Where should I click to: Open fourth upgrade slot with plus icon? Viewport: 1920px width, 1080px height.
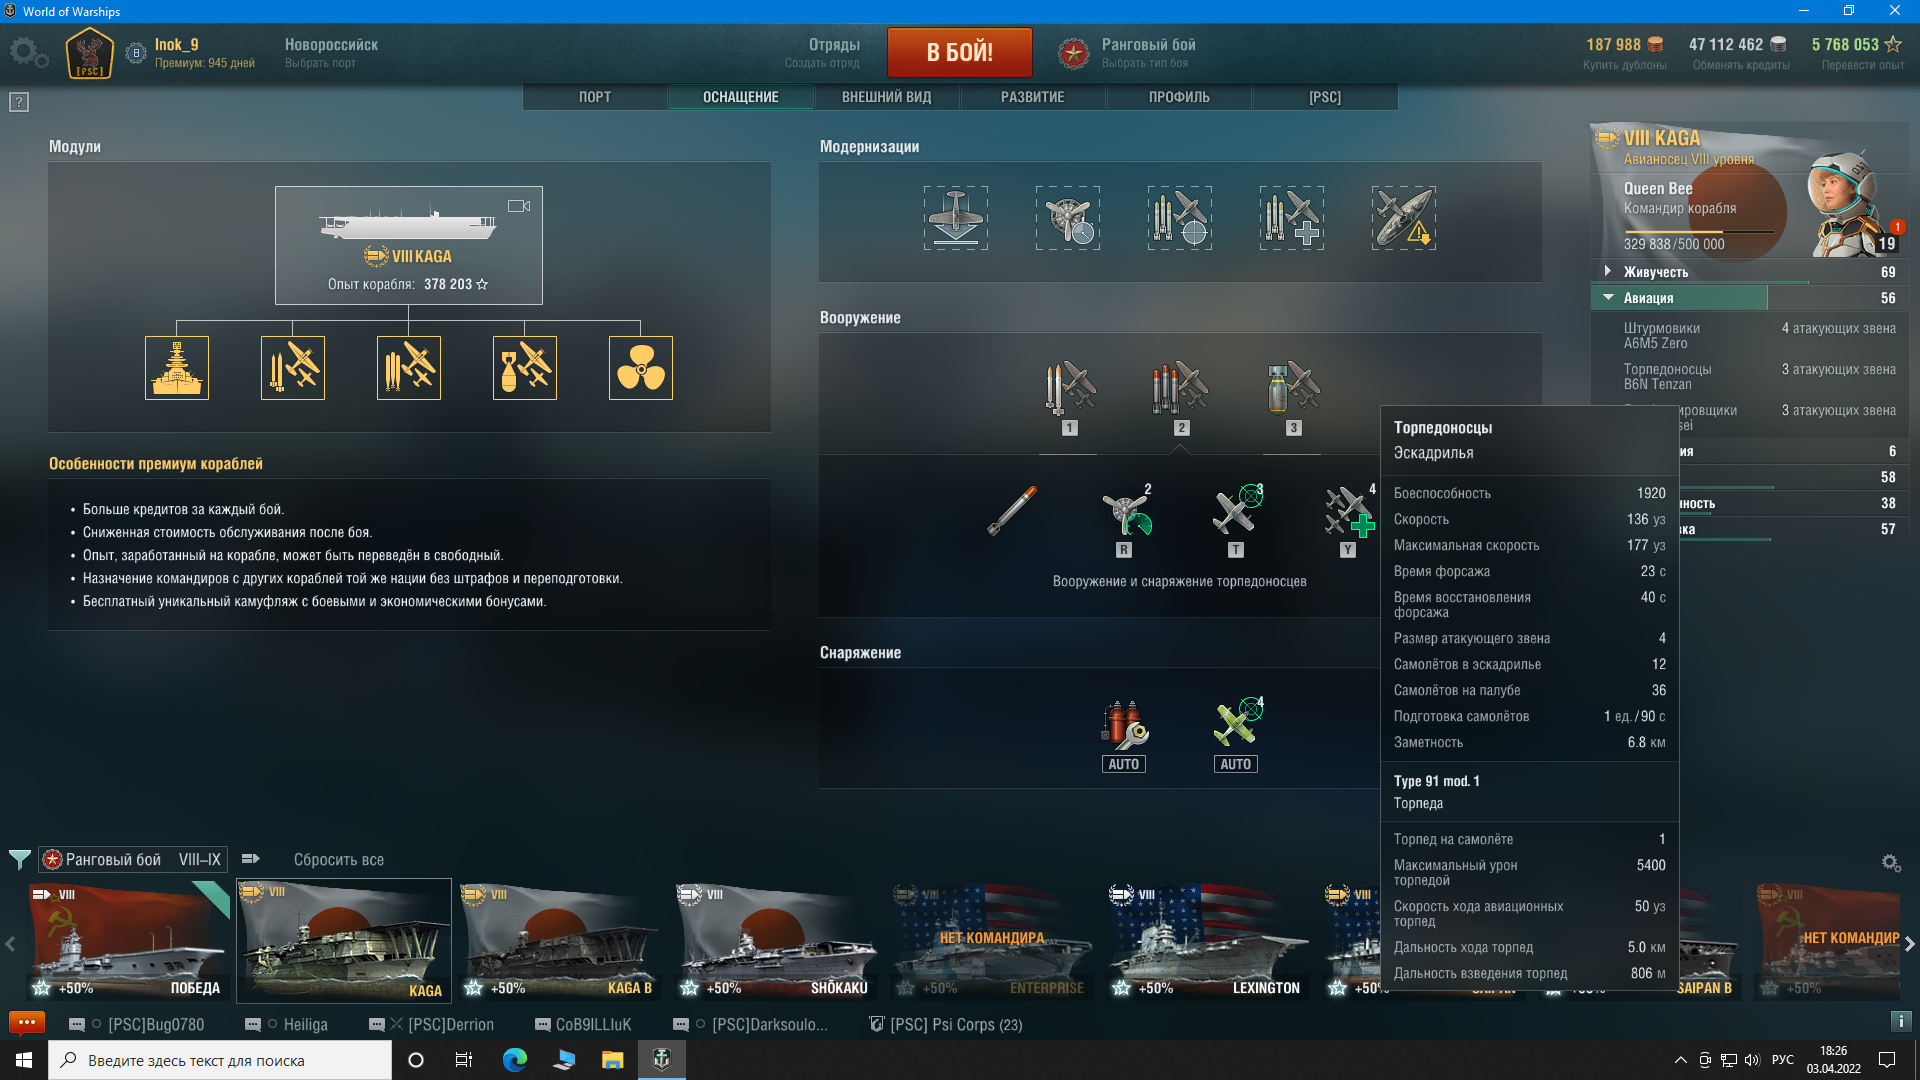pyautogui.click(x=1292, y=218)
